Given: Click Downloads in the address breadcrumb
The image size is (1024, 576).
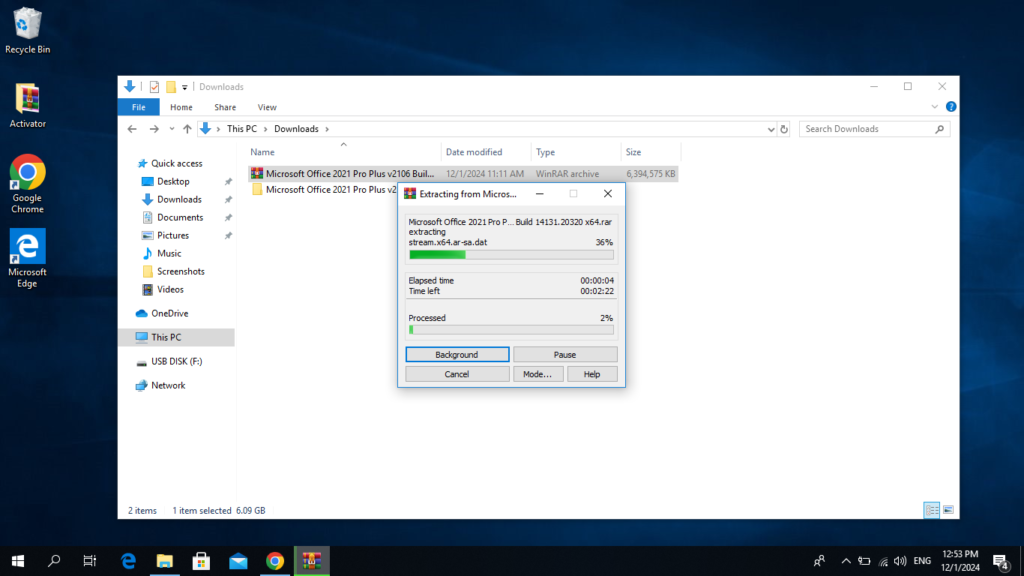Looking at the screenshot, I should coord(296,129).
